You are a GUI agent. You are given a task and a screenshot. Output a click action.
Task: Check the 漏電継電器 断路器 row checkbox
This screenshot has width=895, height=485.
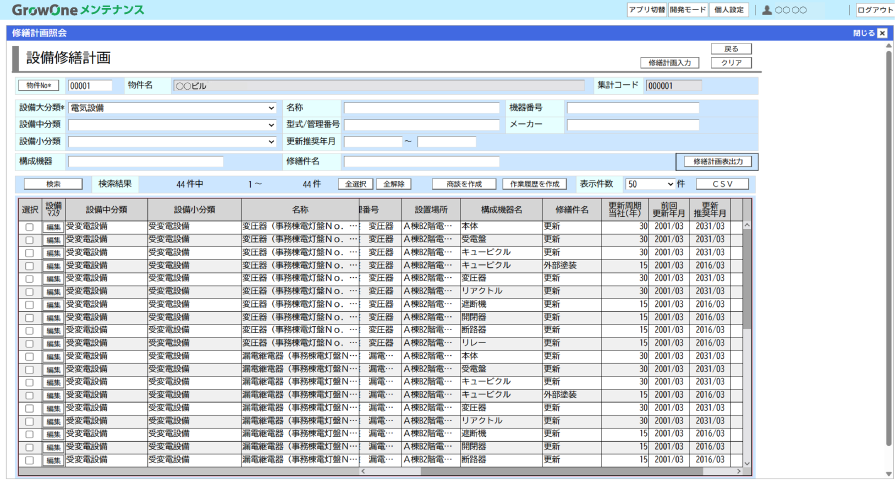30,460
